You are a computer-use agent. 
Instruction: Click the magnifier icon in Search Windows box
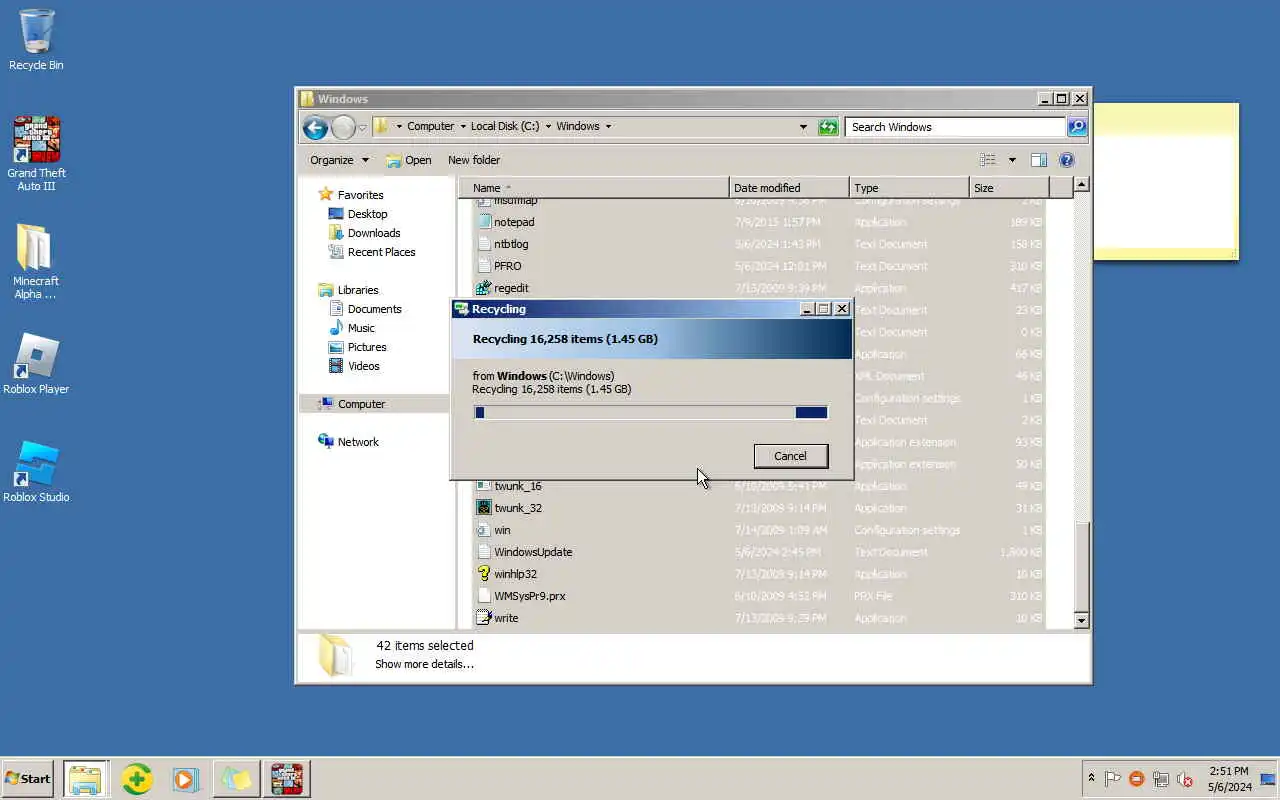point(1077,127)
